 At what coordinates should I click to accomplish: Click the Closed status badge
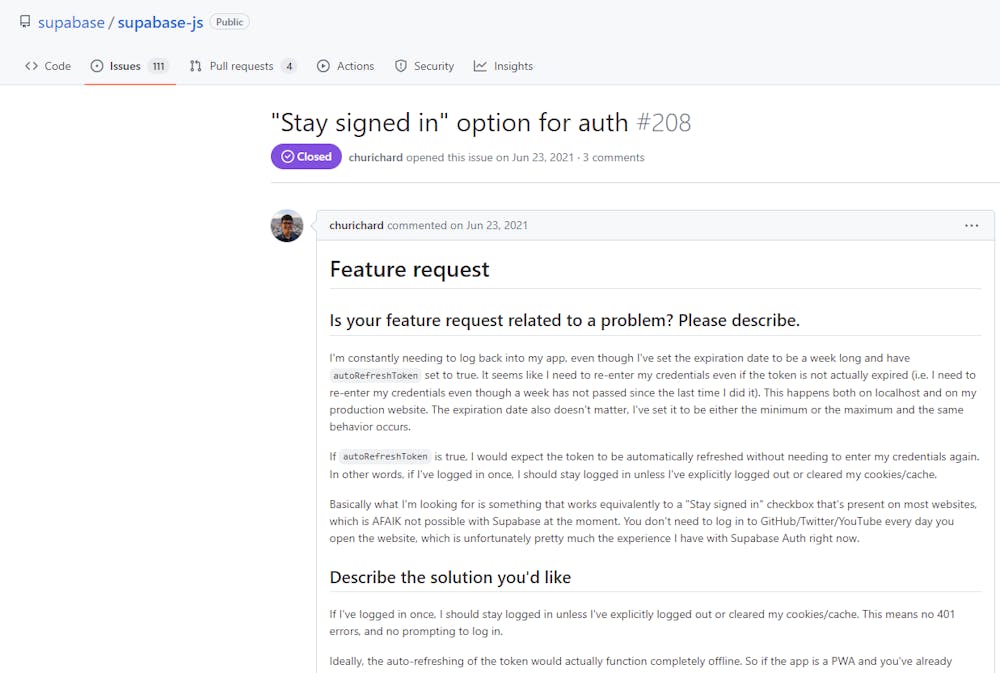[x=306, y=157]
